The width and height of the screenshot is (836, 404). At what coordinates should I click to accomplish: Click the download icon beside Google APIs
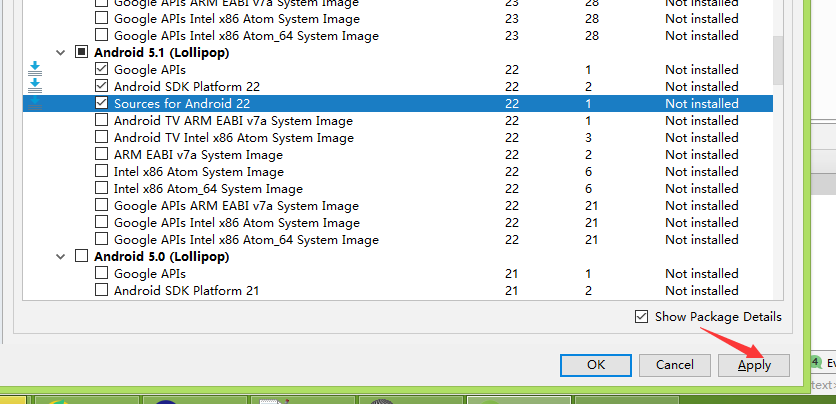35,69
